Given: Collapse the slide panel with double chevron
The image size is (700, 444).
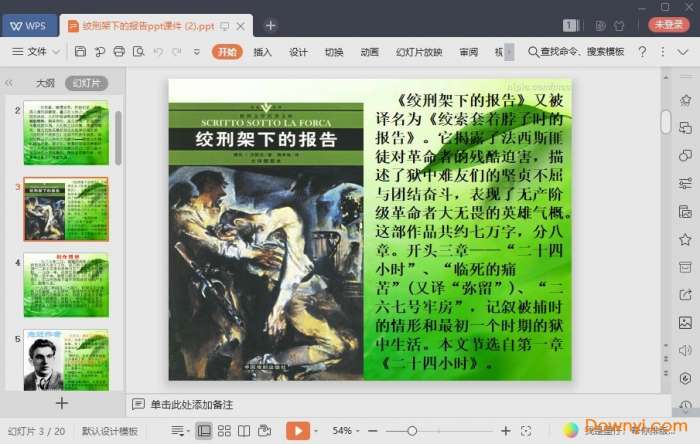Looking at the screenshot, I should [9, 83].
